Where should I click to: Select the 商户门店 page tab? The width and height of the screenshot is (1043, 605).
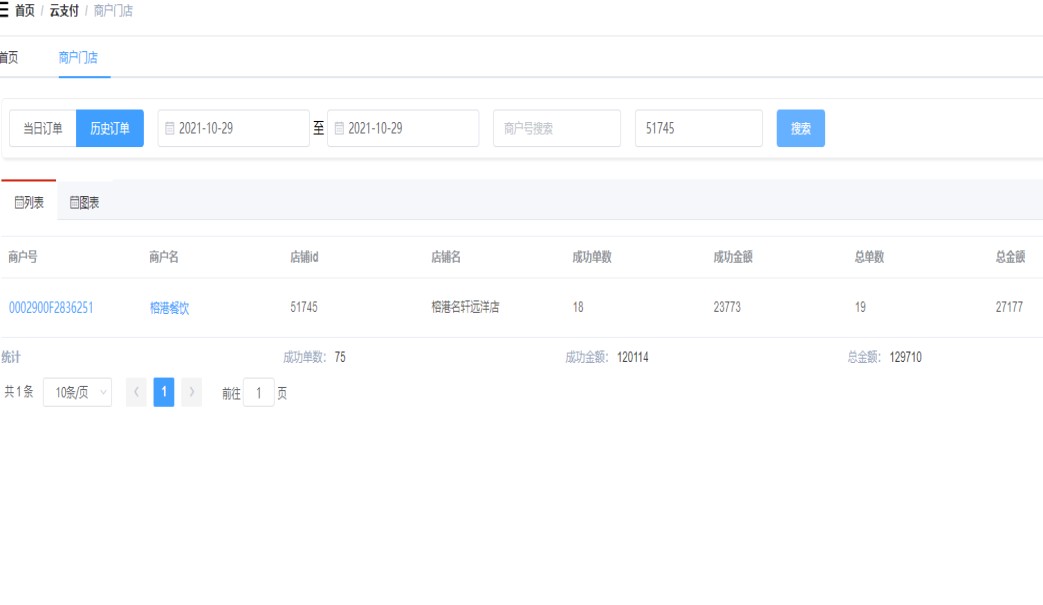click(x=78, y=58)
